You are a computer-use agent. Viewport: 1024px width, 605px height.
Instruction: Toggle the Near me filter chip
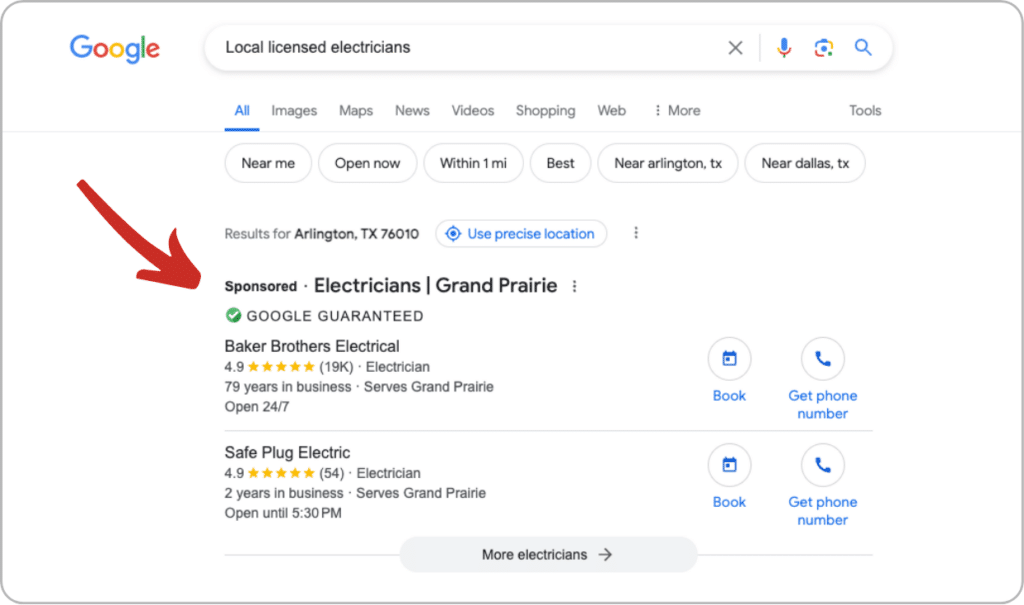tap(268, 163)
